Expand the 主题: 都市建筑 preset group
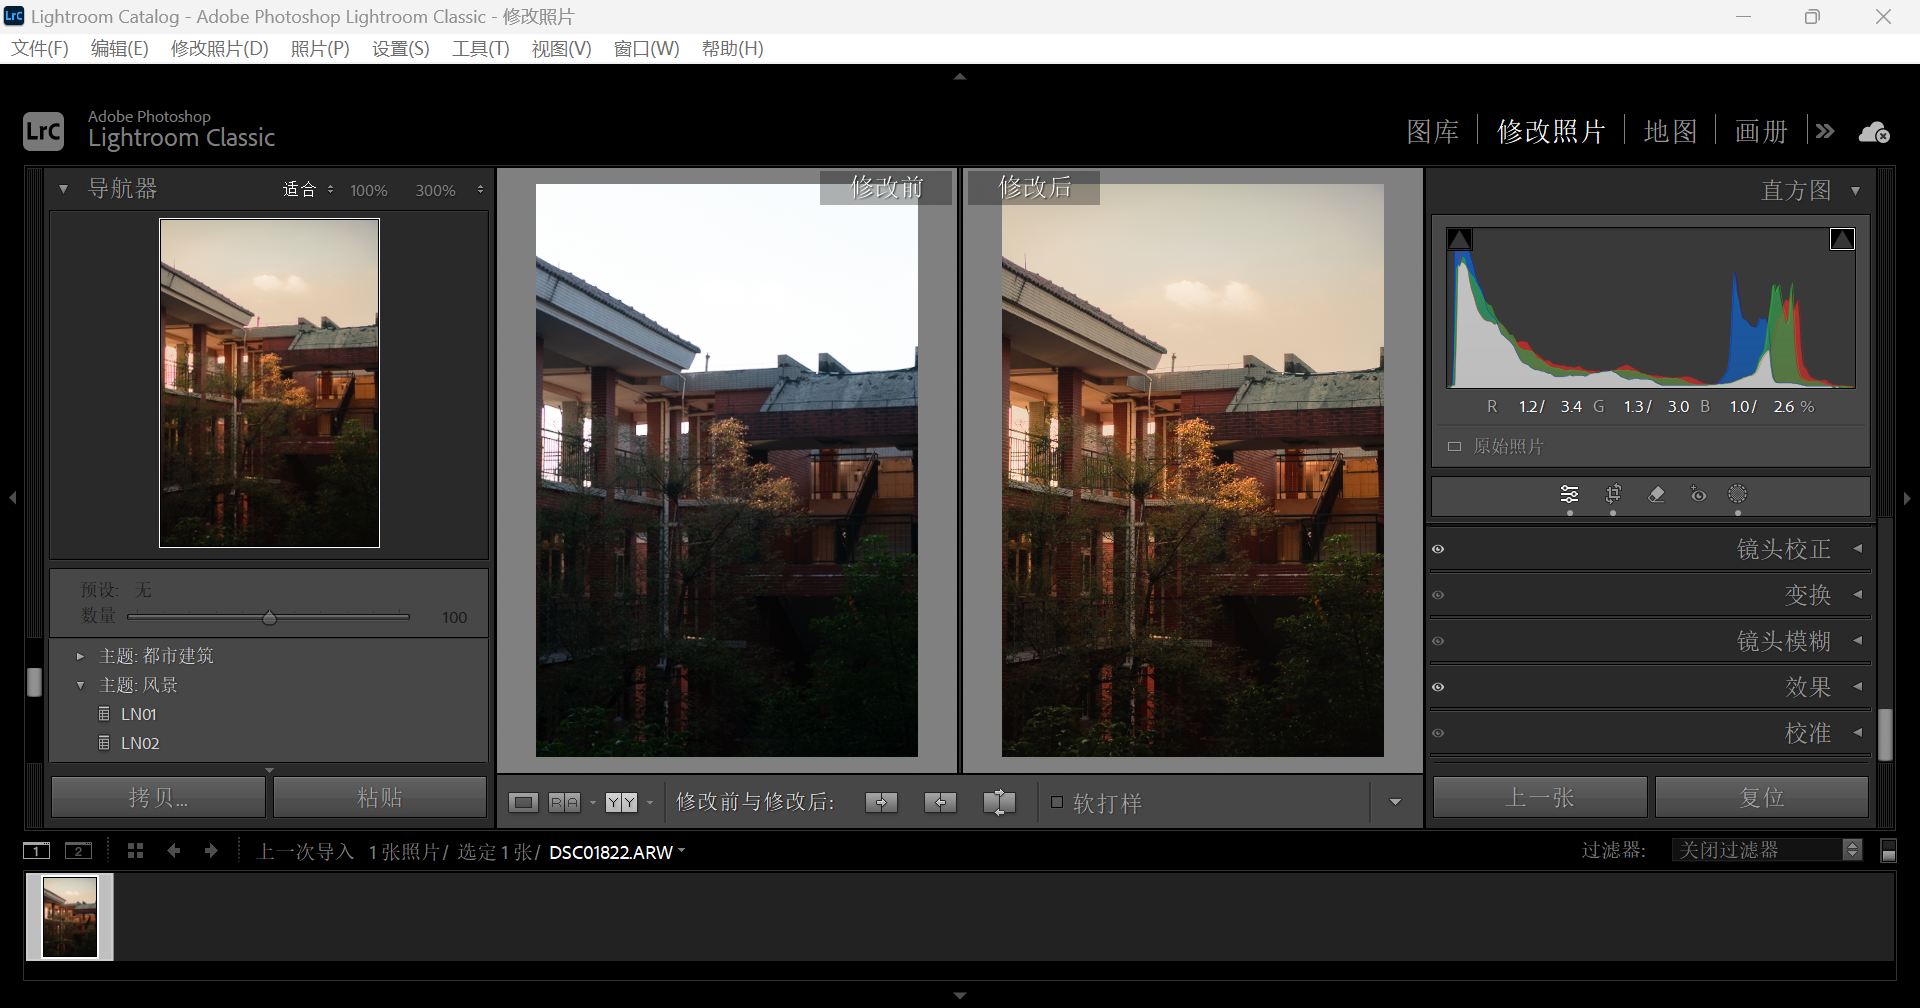The image size is (1920, 1008). (80, 656)
